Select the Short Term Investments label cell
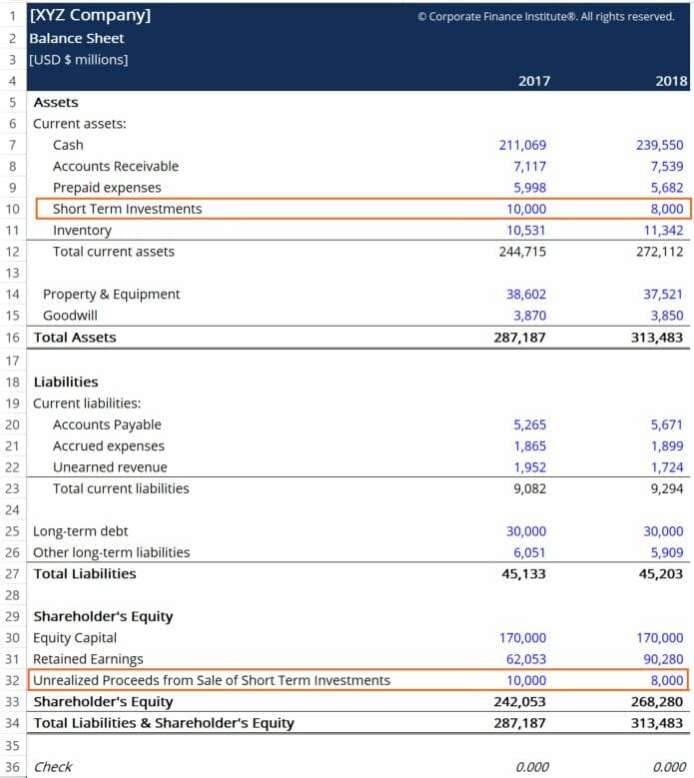694x778 pixels. (127, 209)
